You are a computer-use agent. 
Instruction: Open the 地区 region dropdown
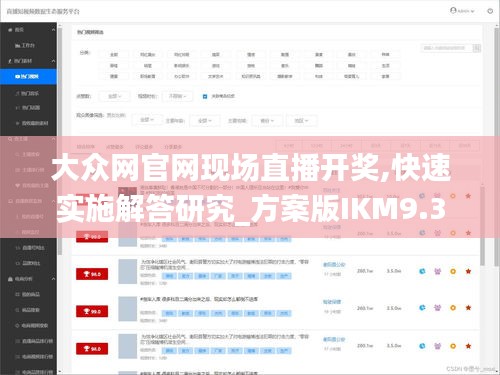302,121
